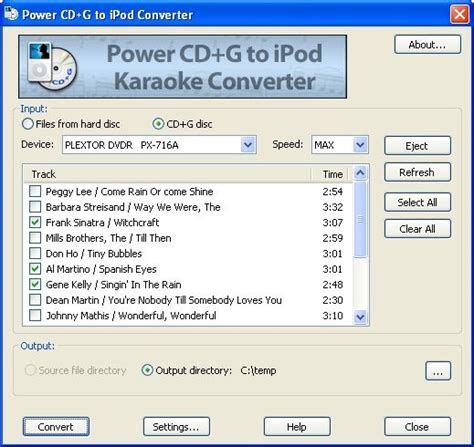Select You're Nobody Till Somebody Loves You row
The image size is (474, 447).
[164, 300]
